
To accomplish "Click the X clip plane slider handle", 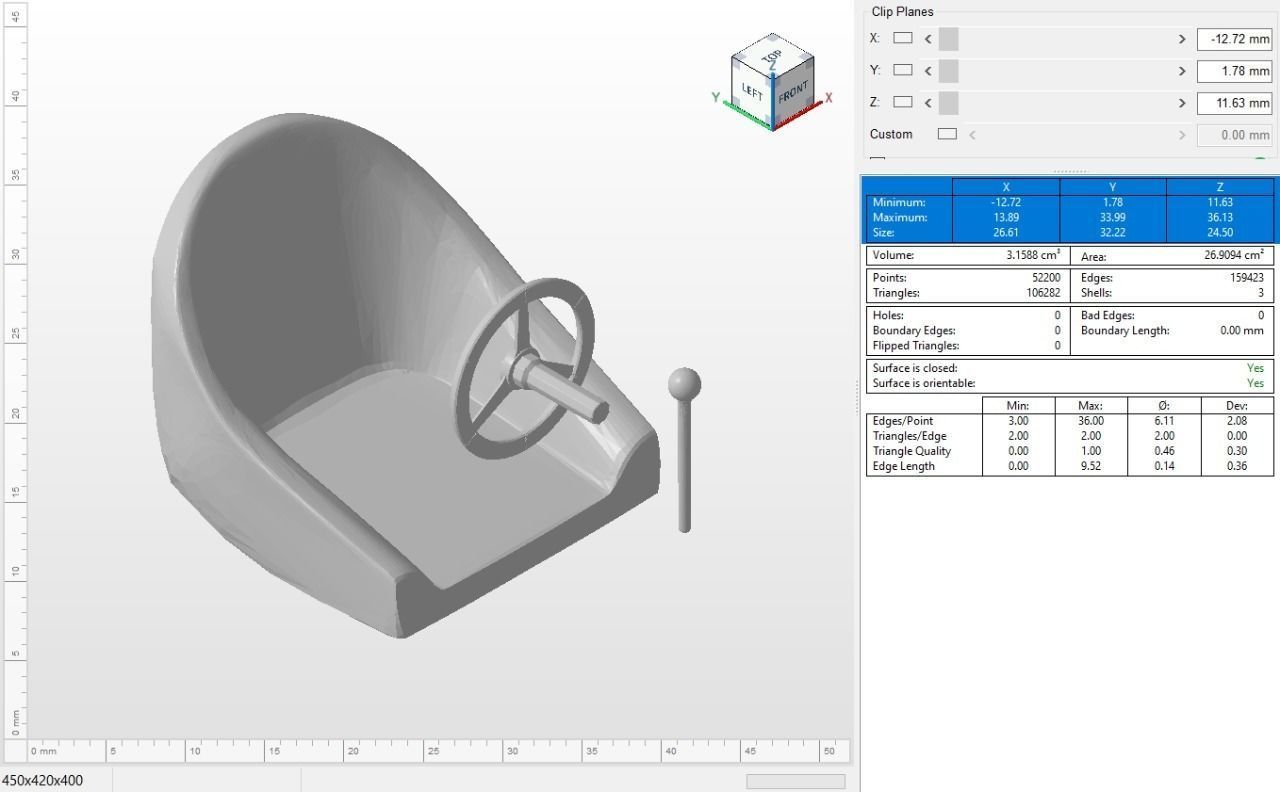I will coord(949,39).
